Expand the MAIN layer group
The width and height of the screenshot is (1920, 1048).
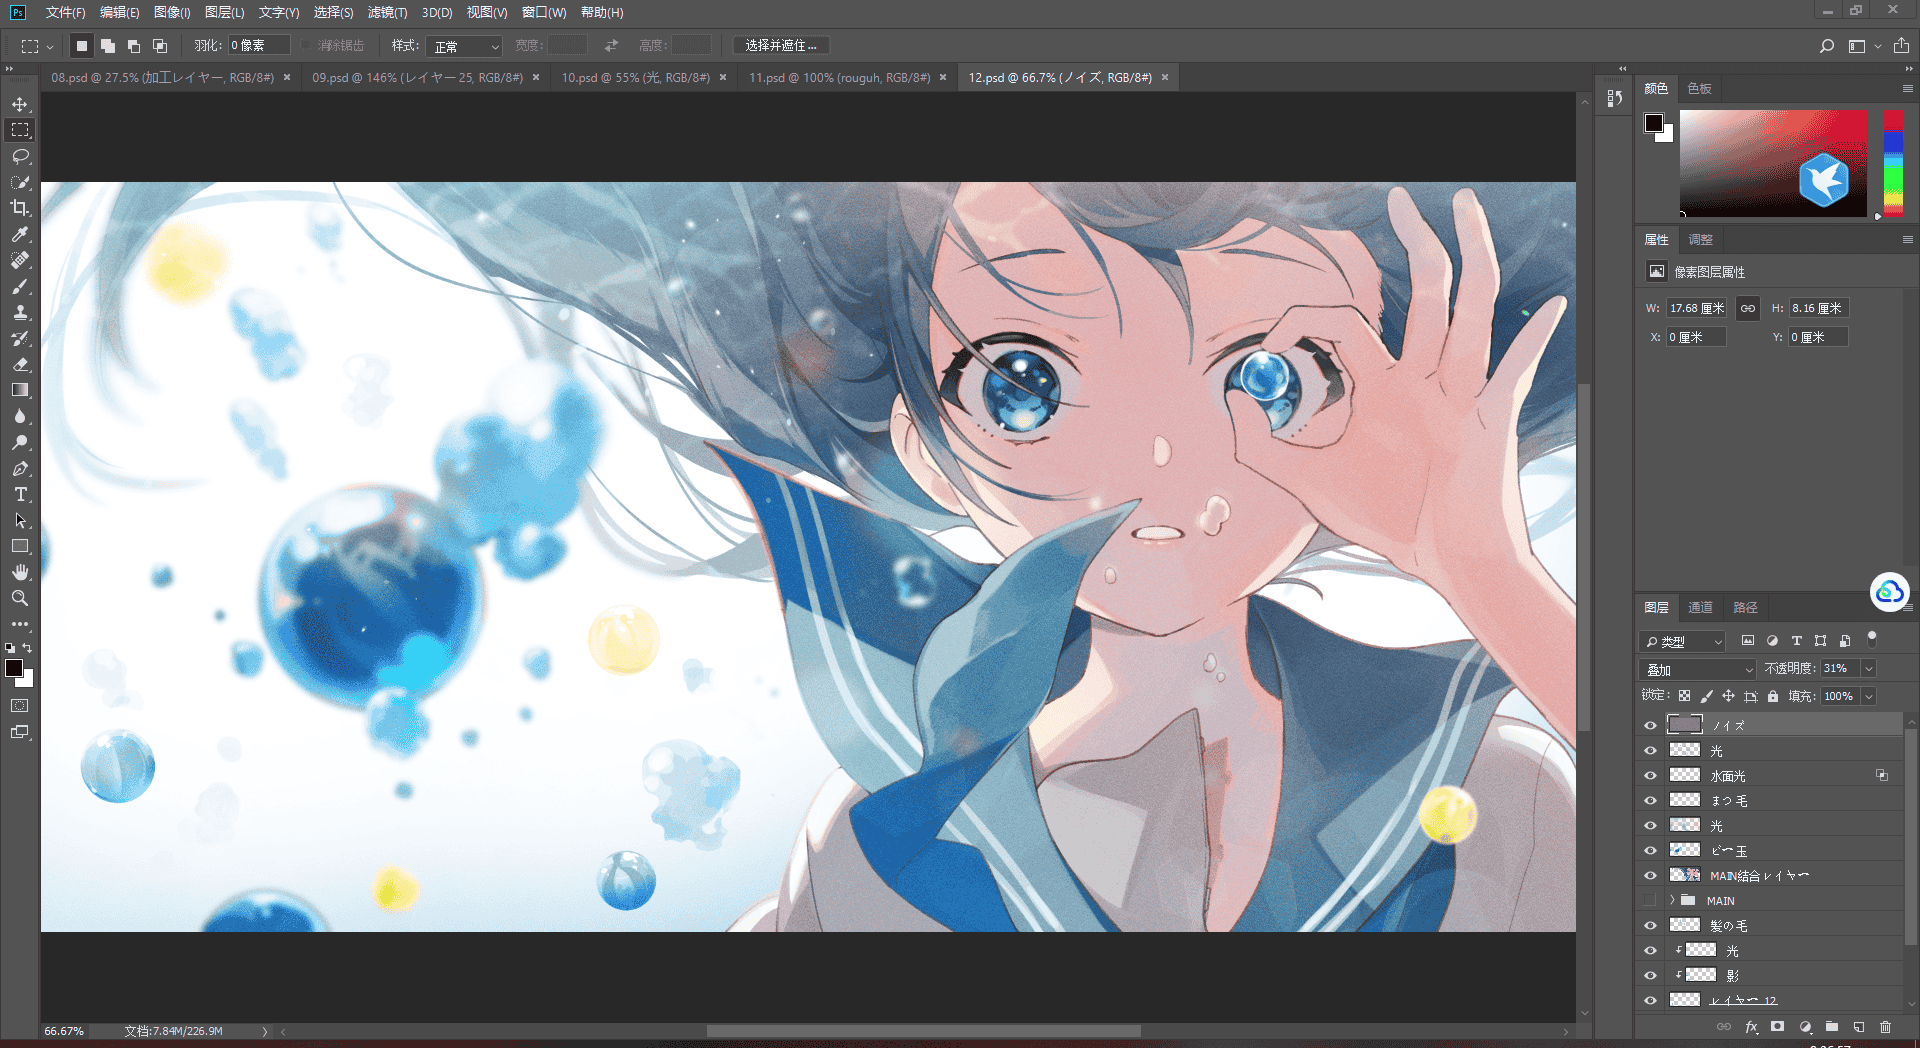pyautogui.click(x=1672, y=900)
